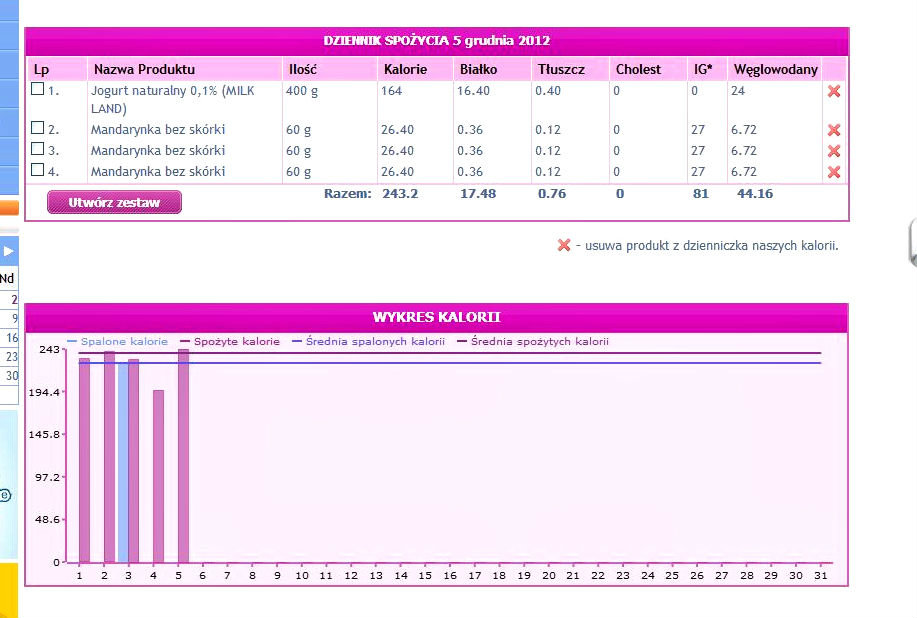Click the 194.4 y-axis label
917x618 pixels.
44,392
